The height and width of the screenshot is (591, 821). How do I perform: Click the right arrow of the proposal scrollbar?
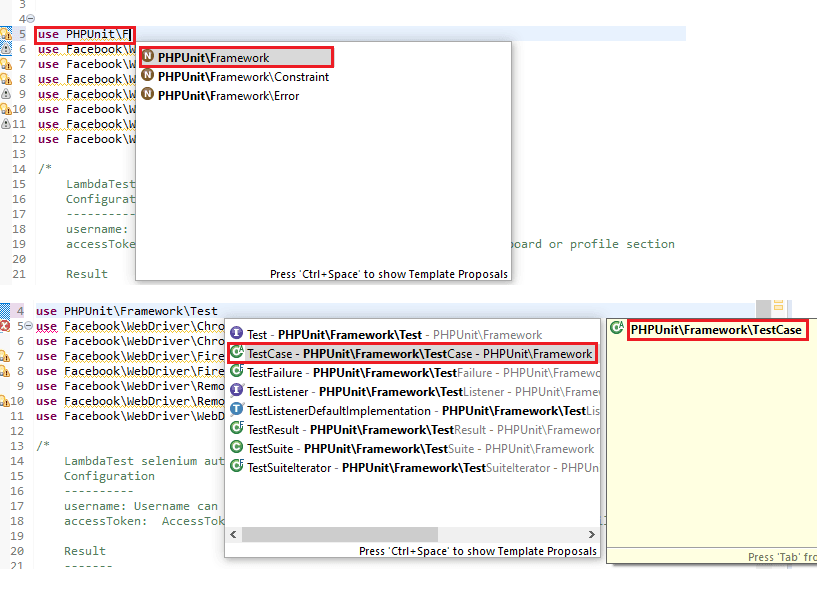[591, 534]
